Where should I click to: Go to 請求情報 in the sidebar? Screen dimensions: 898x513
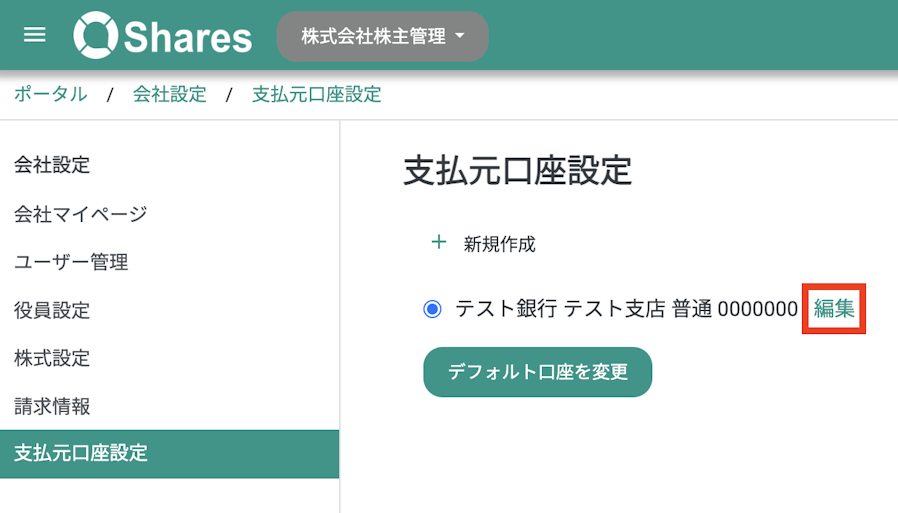point(52,406)
